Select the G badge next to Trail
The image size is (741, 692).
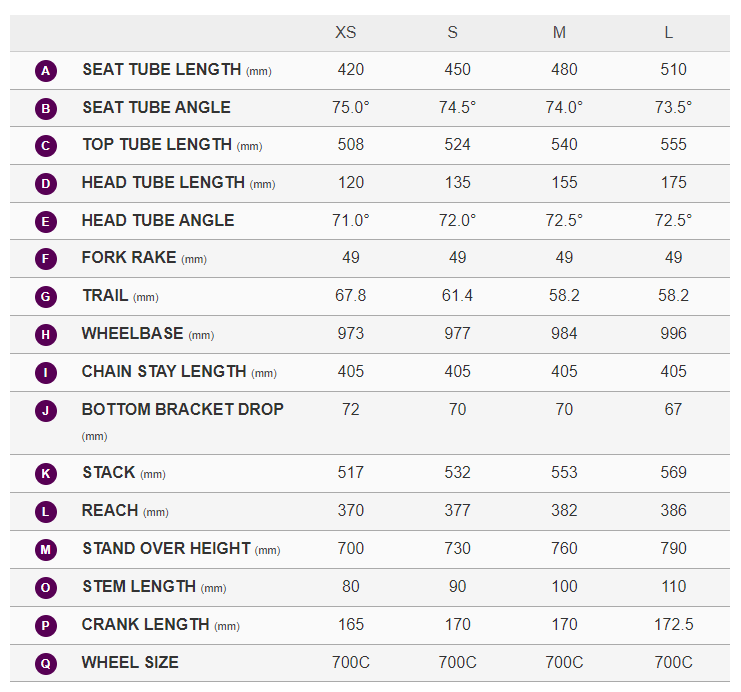pyautogui.click(x=46, y=297)
